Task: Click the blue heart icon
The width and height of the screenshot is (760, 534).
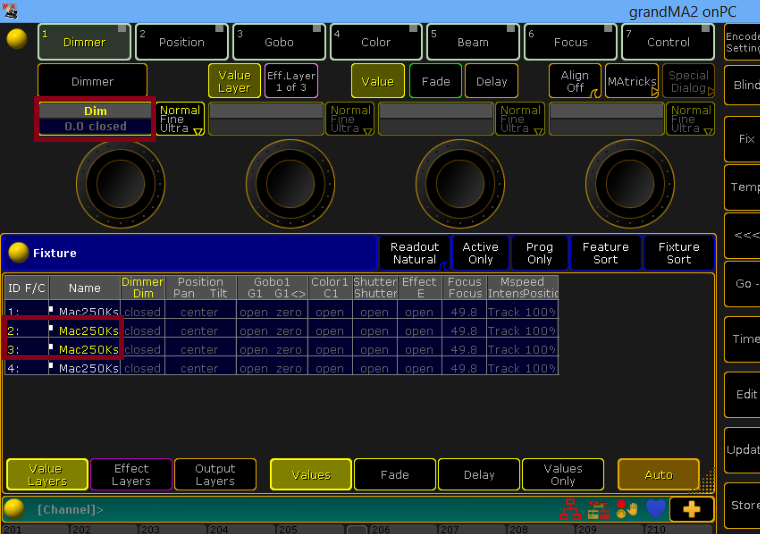Action: (x=656, y=509)
